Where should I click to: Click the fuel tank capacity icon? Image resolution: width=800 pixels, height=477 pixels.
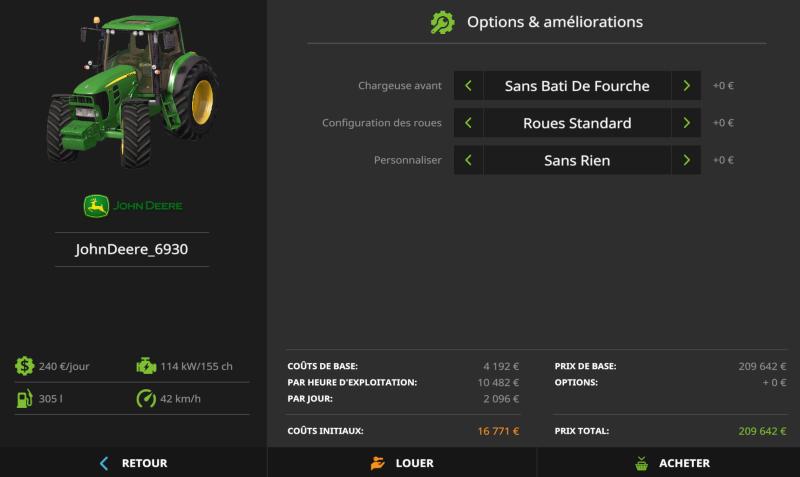click(x=25, y=399)
